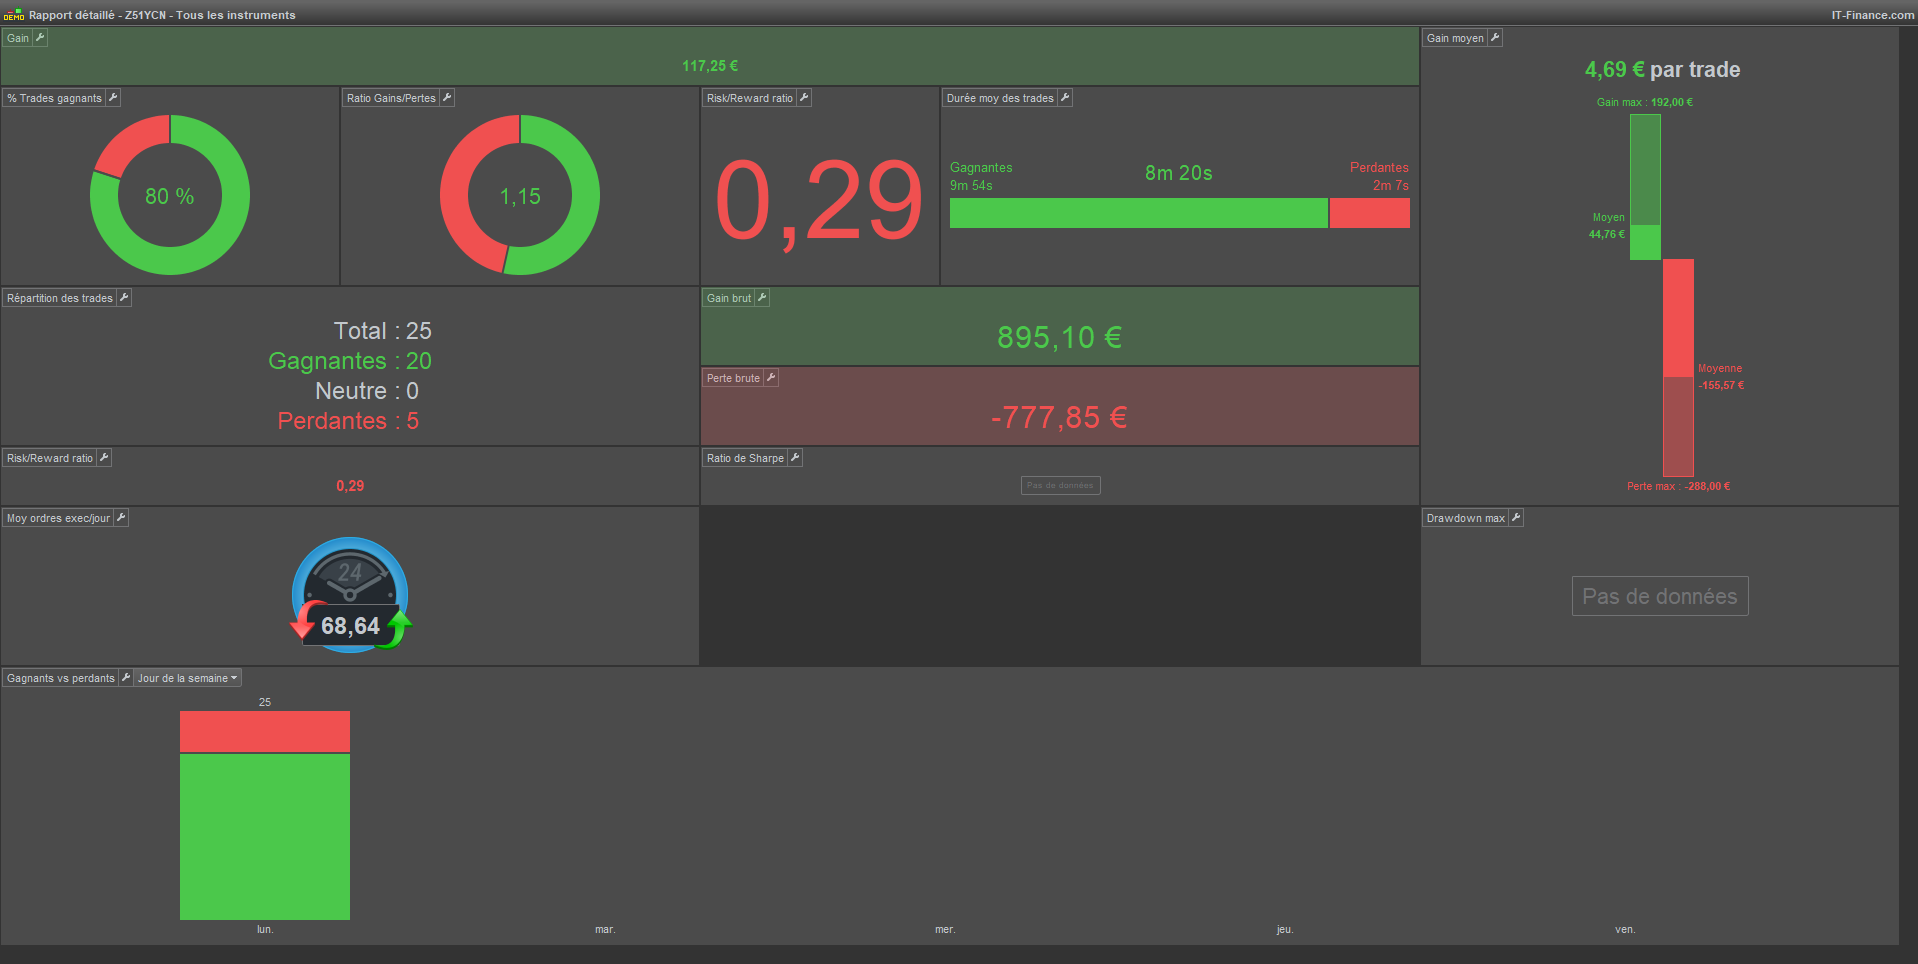The image size is (1918, 964).
Task: Click the Drawdown max Pas de données button
Action: coord(1660,596)
